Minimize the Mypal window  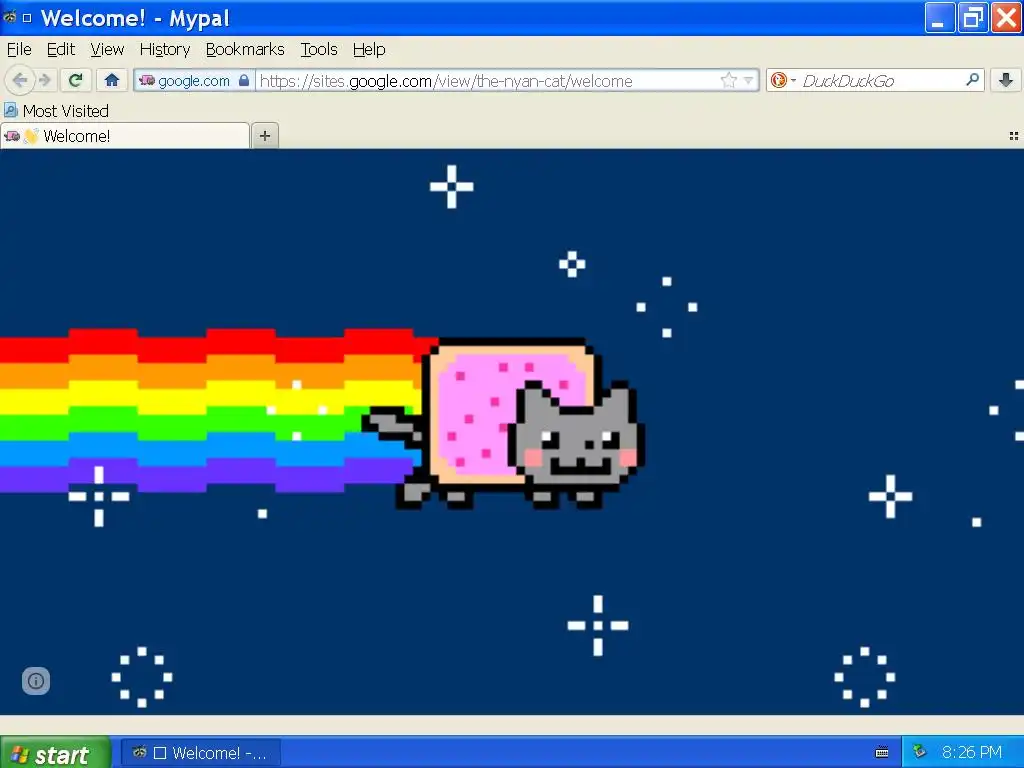tap(939, 18)
